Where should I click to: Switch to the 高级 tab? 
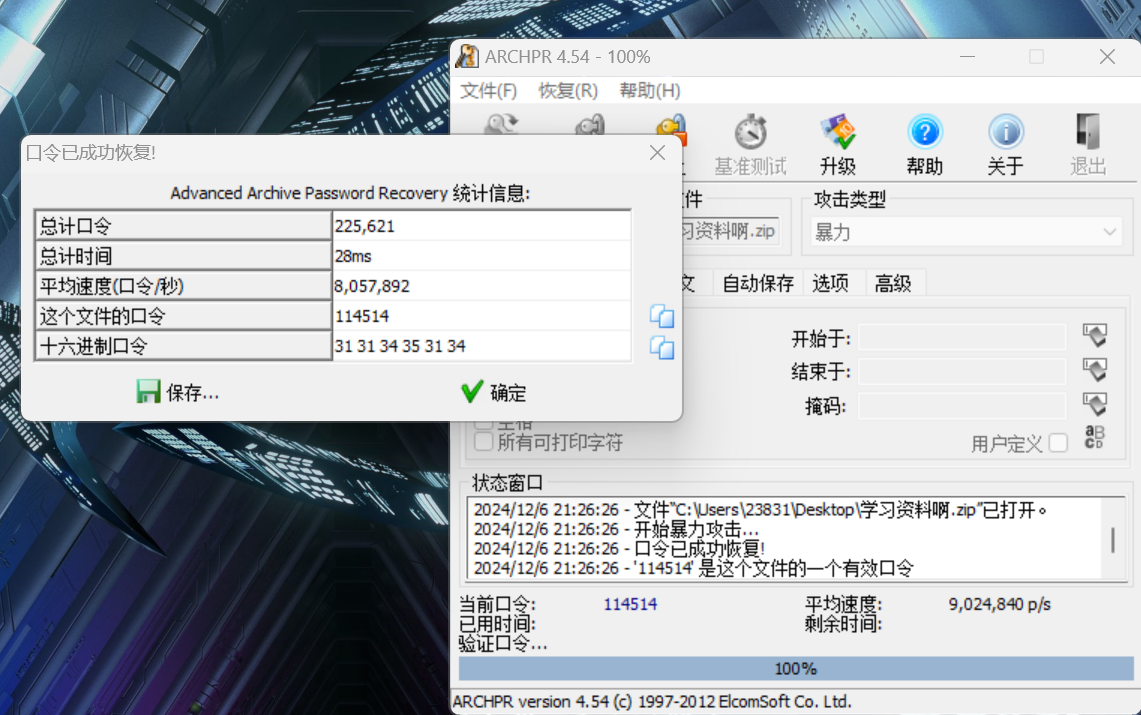pyautogui.click(x=893, y=284)
